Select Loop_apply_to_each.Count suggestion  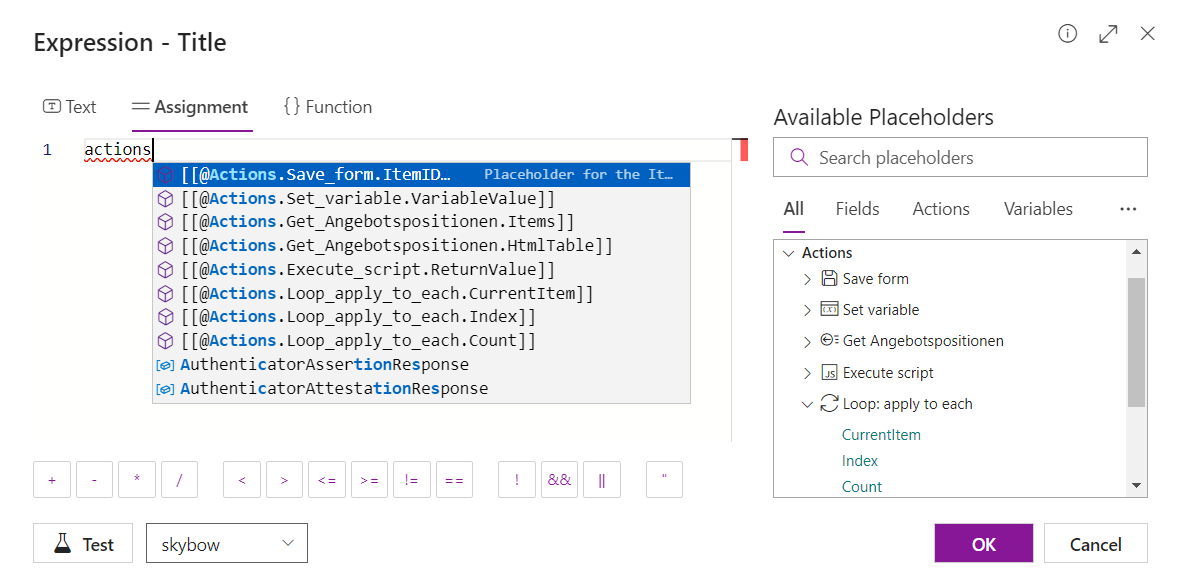(x=421, y=341)
